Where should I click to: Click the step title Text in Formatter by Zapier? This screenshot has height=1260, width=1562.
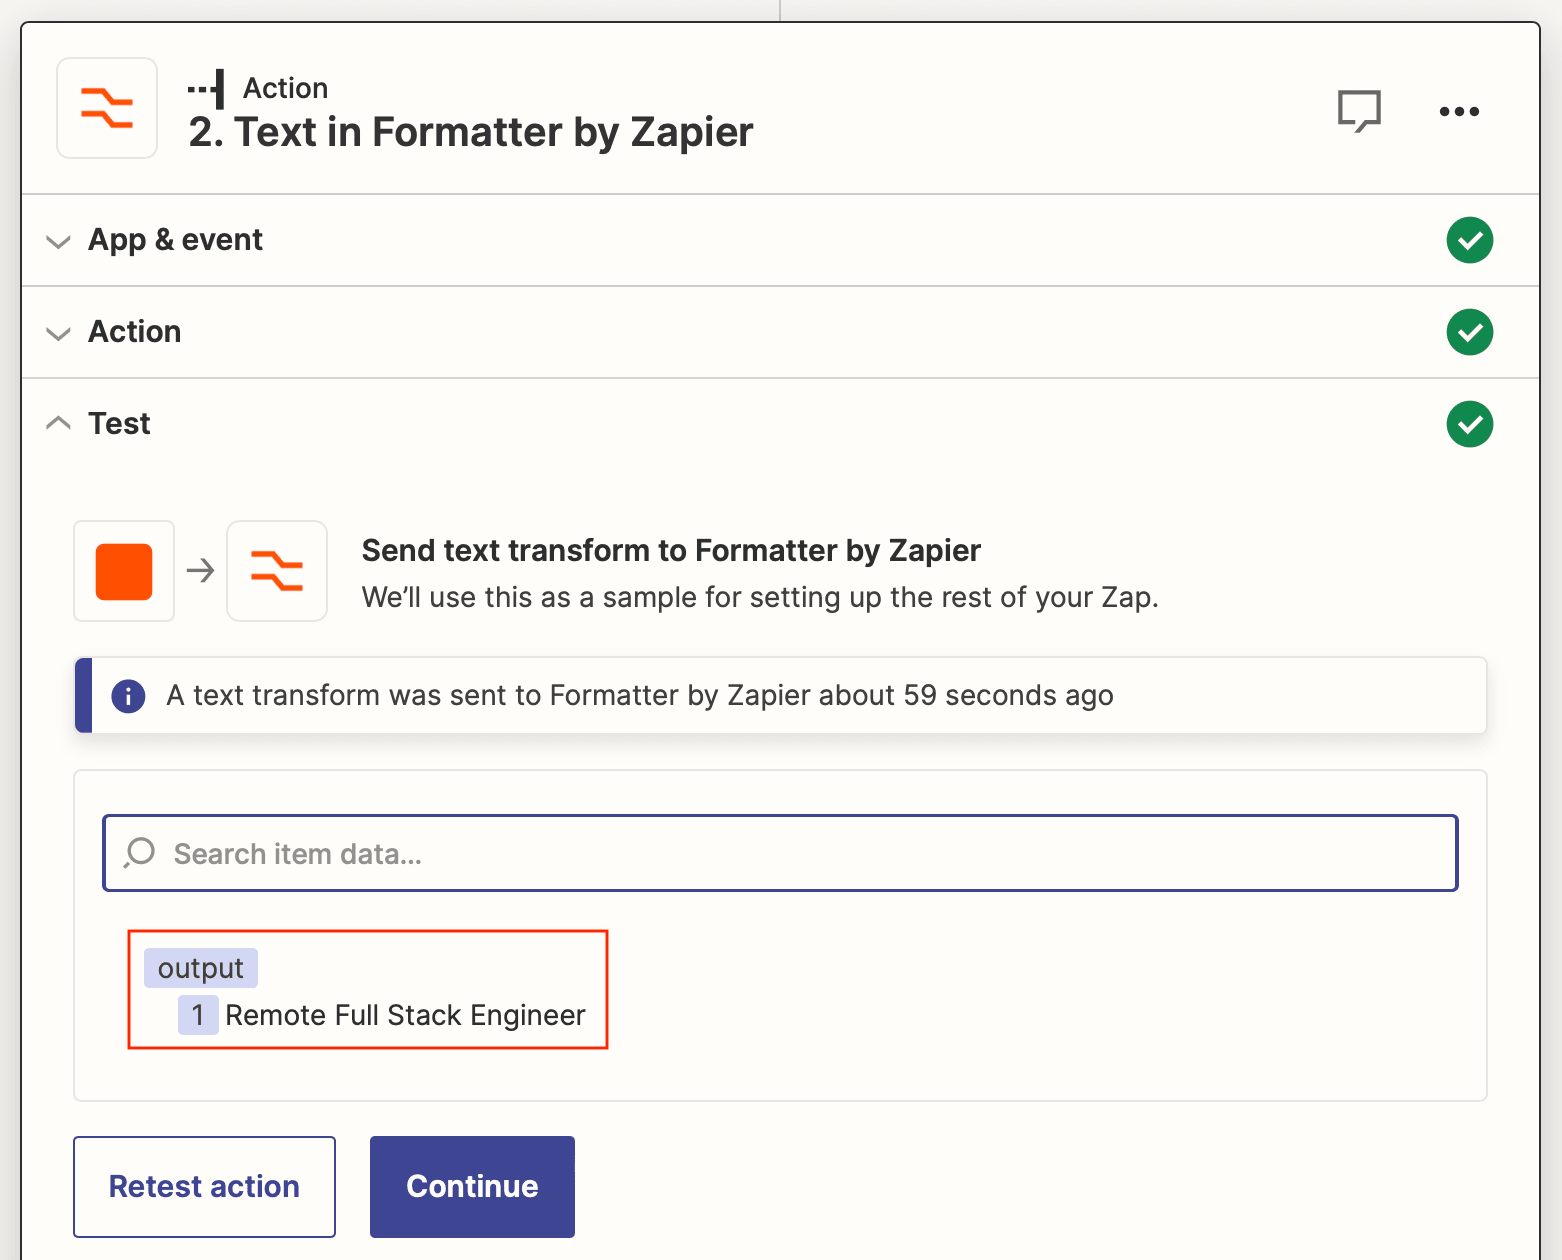coord(471,131)
